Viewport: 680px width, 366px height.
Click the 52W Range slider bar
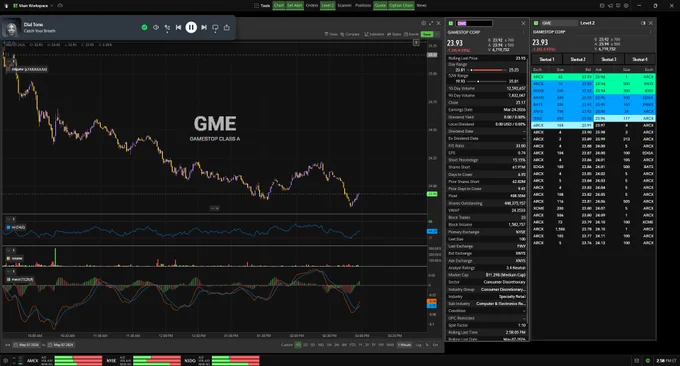coord(487,81)
